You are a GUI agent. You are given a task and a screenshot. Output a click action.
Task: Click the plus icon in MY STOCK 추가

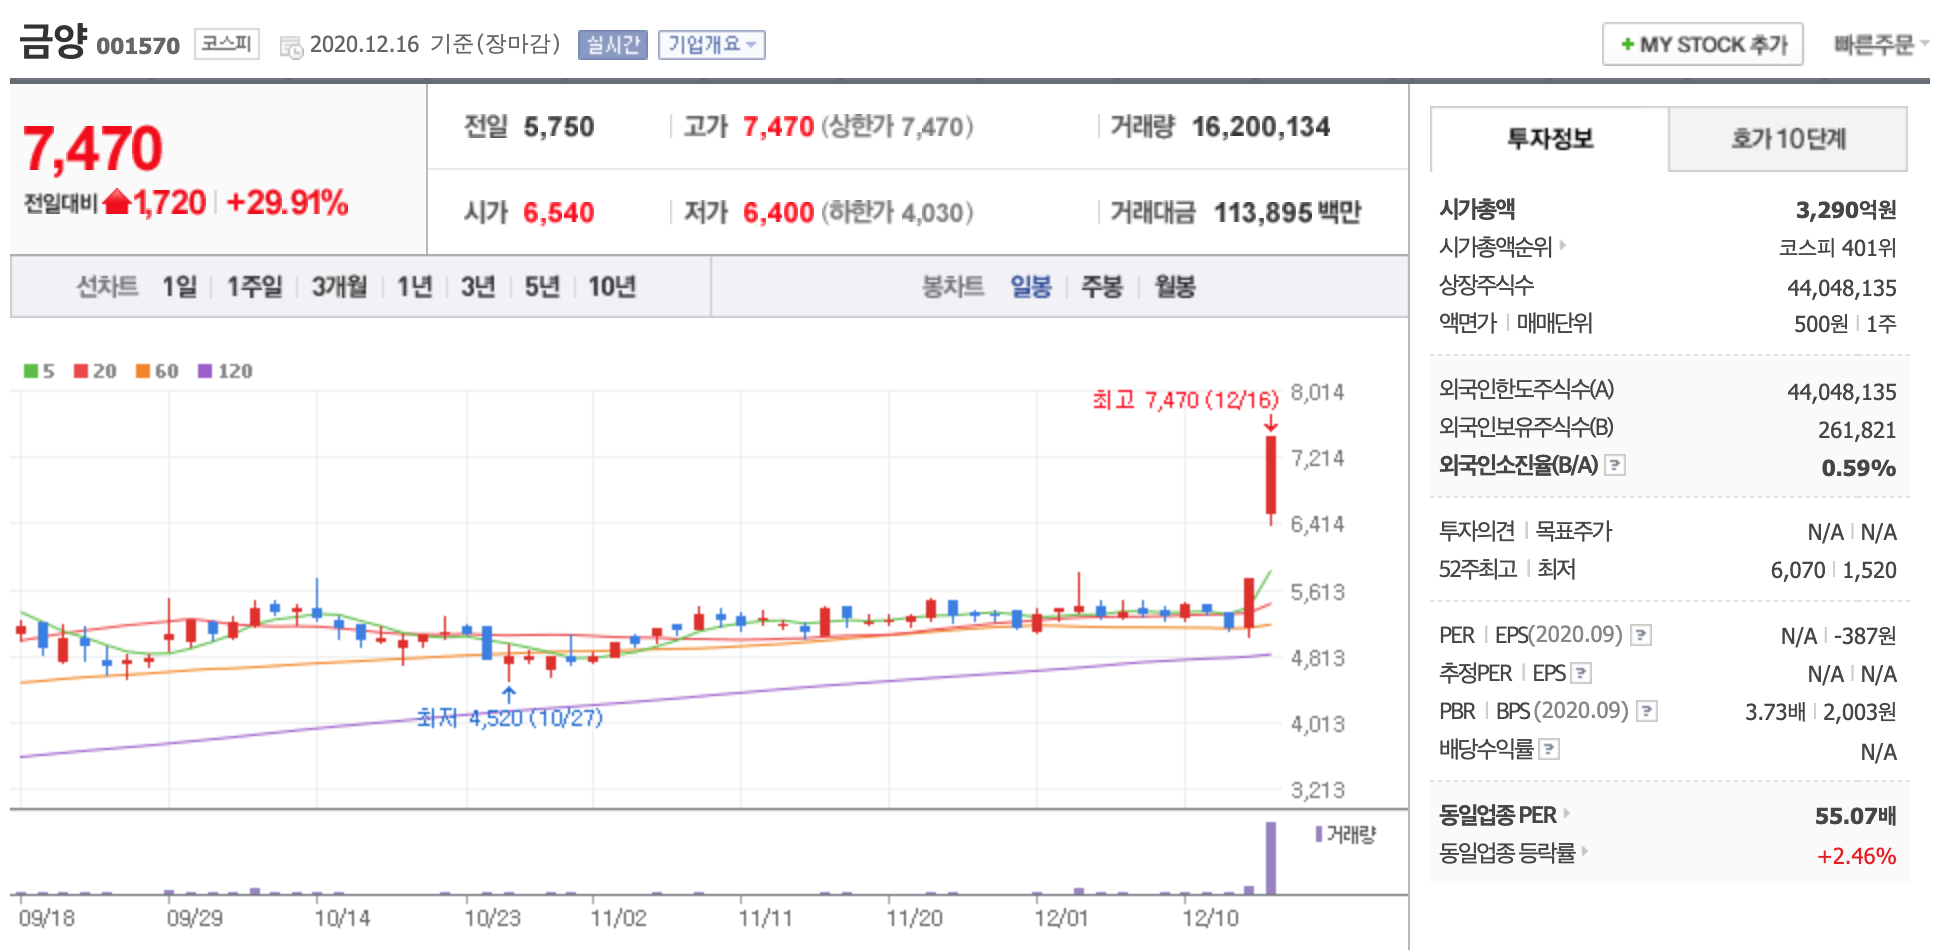click(x=1627, y=45)
